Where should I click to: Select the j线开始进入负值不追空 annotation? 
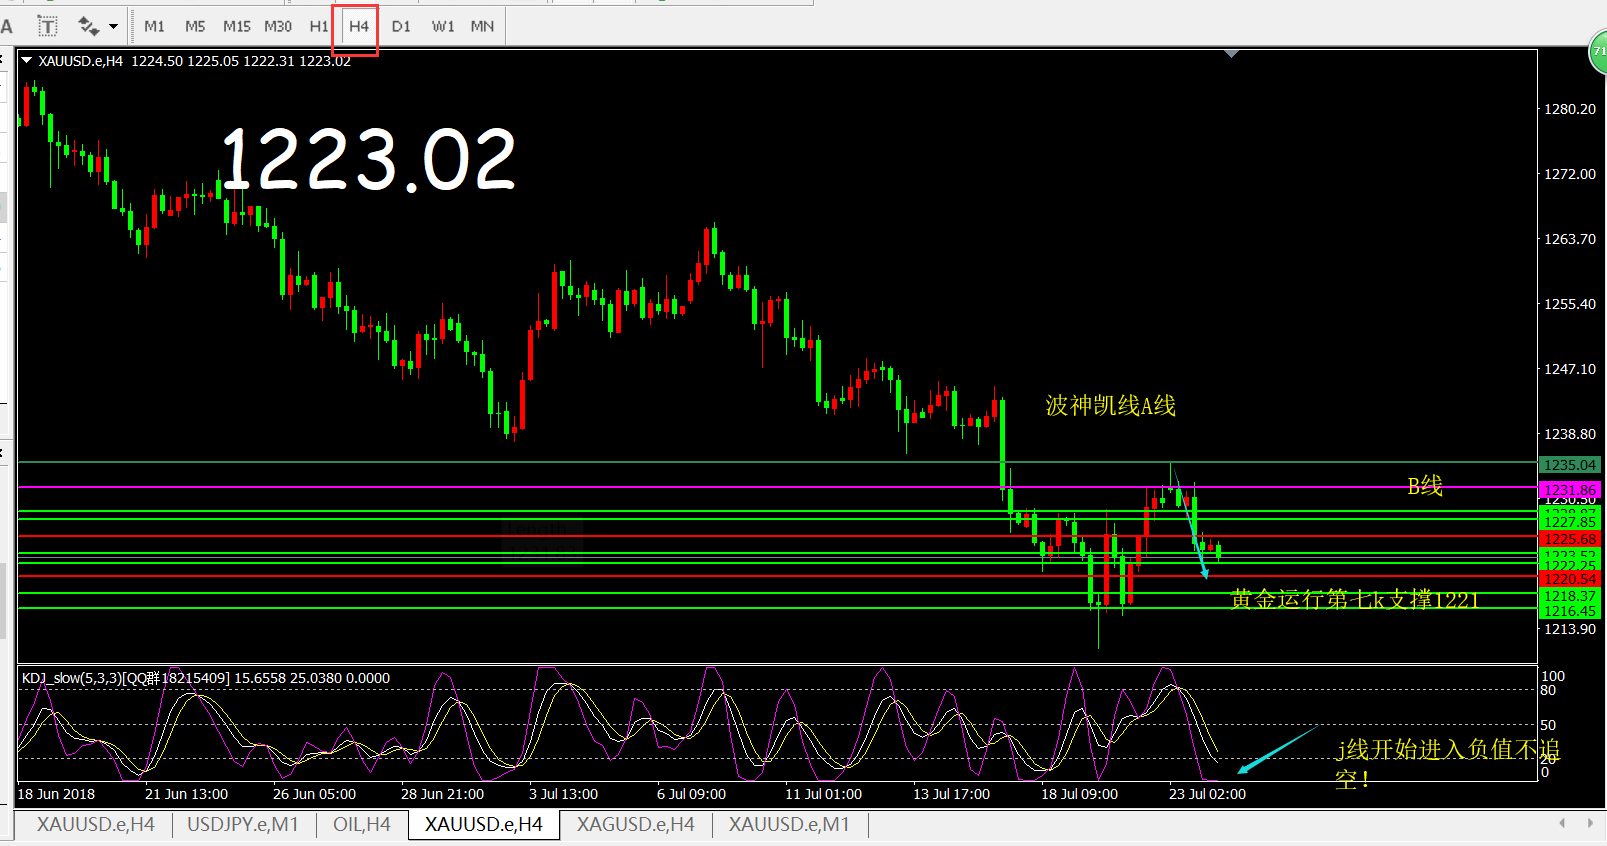pos(1447,763)
